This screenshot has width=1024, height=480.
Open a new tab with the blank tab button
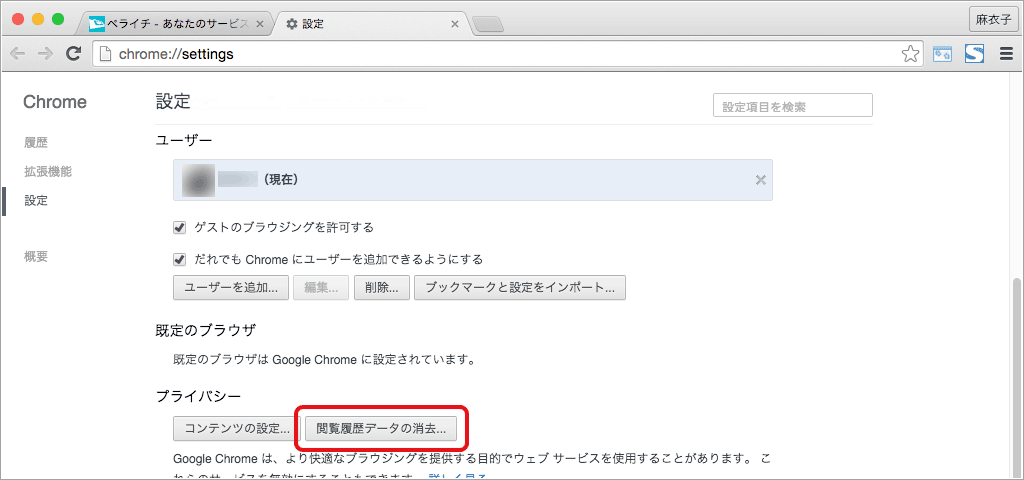click(488, 25)
